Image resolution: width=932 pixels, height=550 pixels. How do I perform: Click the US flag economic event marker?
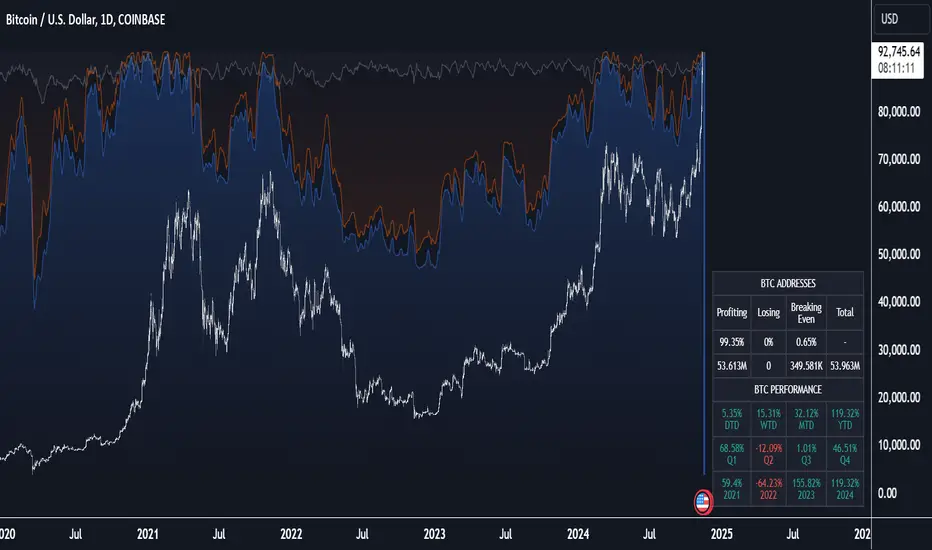(703, 502)
